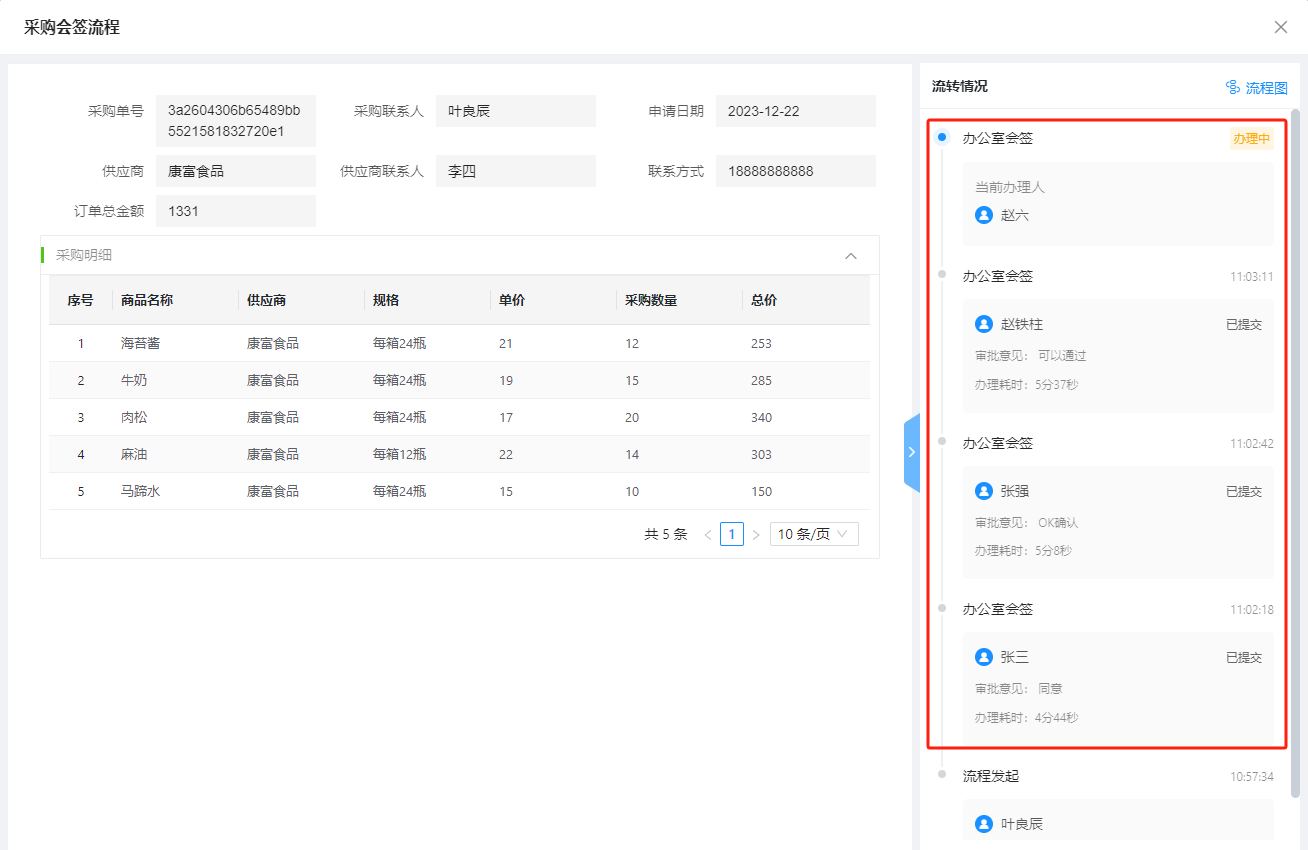Click 张三 user avatar icon

tap(984, 657)
